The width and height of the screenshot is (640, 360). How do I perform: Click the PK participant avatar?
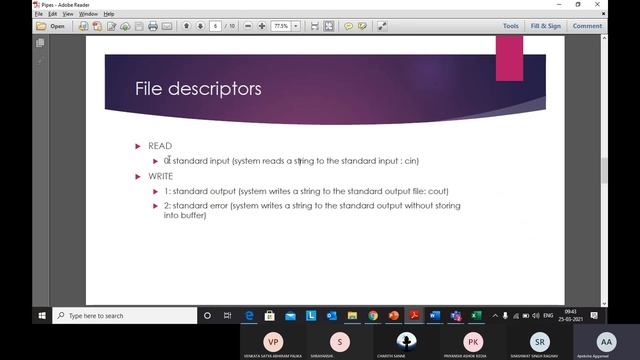(x=473, y=342)
